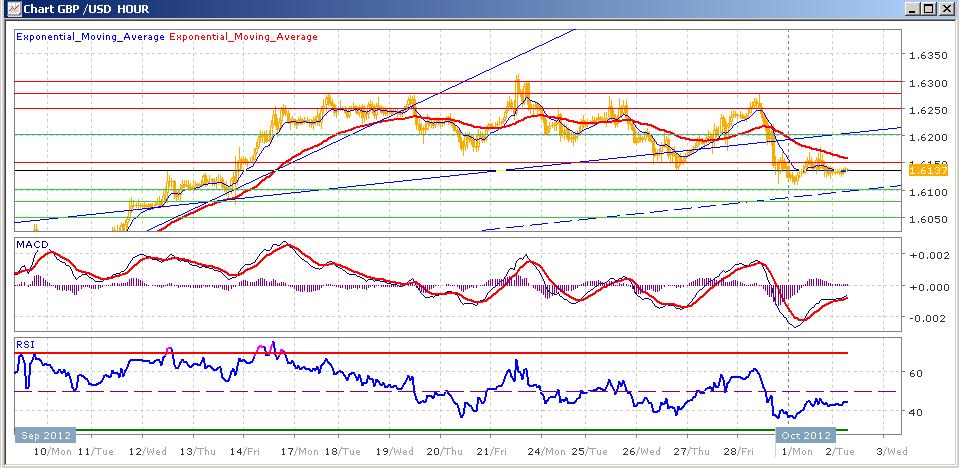
Task: Click the 1.6300 price axis label
Action: [x=927, y=83]
